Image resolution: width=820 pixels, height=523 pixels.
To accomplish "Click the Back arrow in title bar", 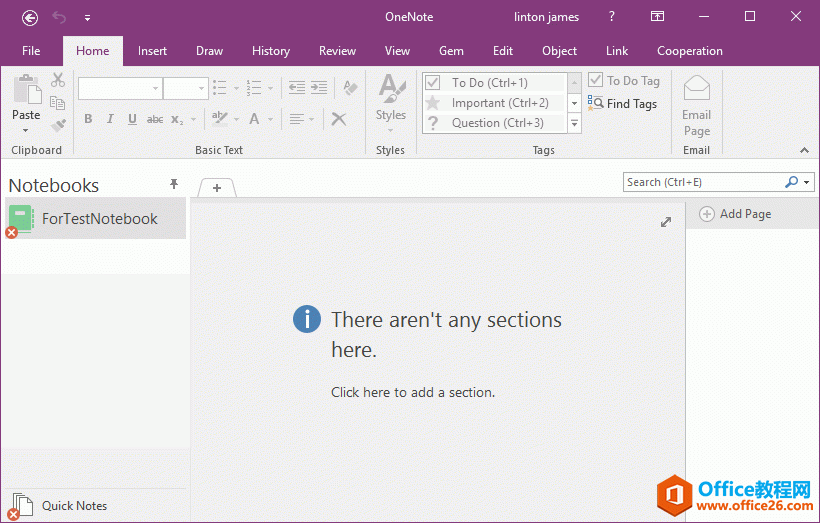I will (30, 18).
